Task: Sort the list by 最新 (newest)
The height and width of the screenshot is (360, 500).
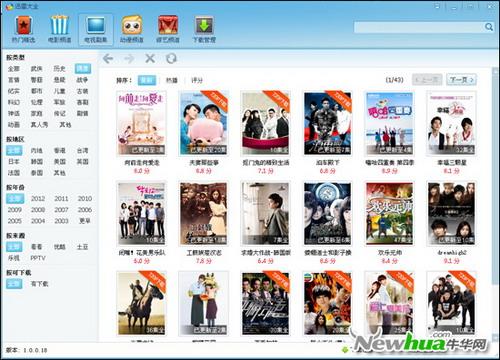Action: [x=147, y=80]
